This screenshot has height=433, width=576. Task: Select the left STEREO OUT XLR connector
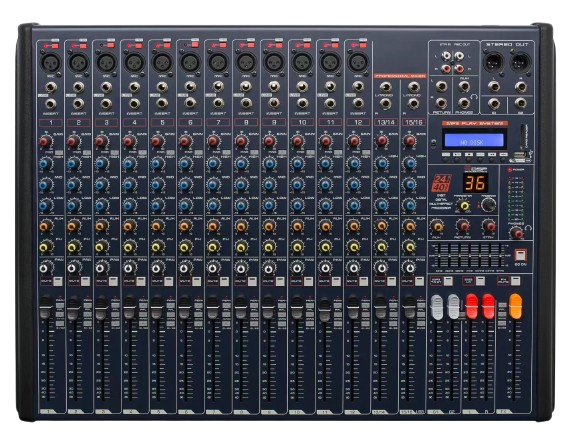[x=494, y=63]
